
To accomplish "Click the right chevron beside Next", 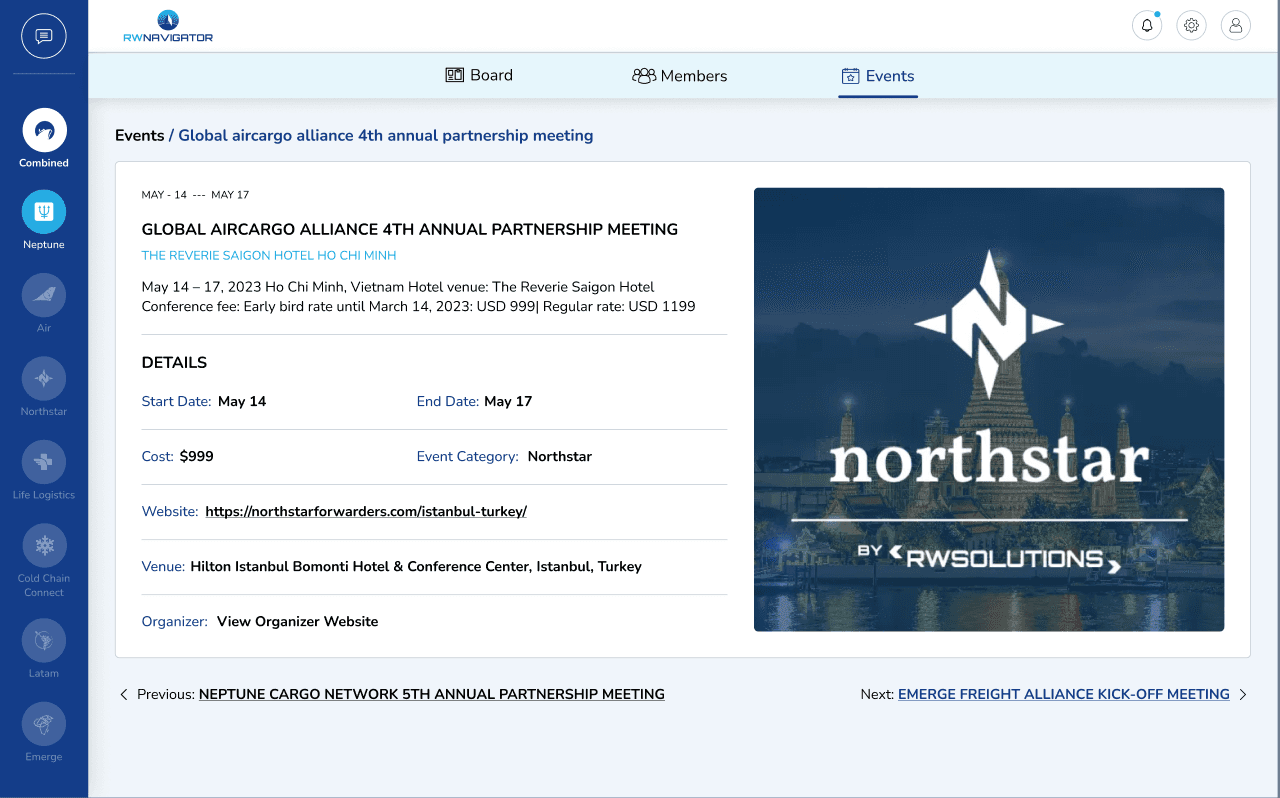I will coord(1243,694).
